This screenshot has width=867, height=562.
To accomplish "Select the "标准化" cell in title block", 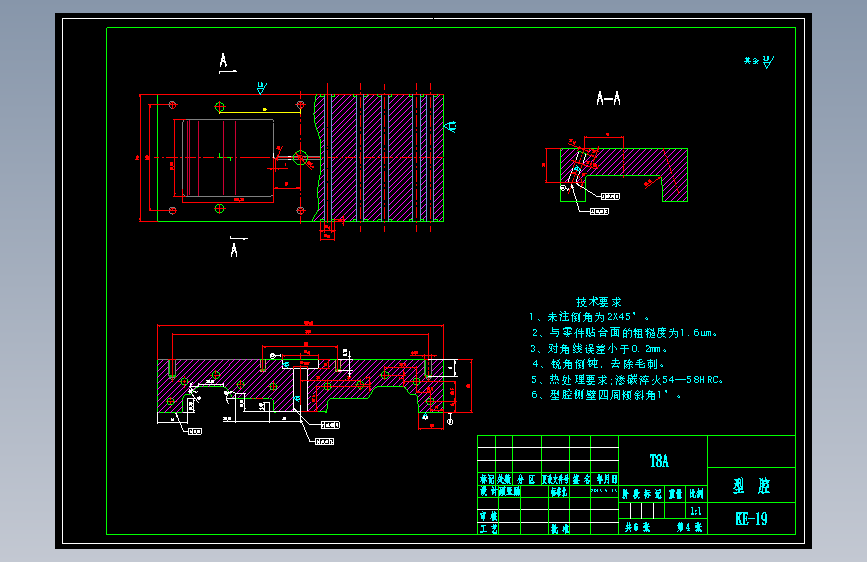I will pos(558,492).
